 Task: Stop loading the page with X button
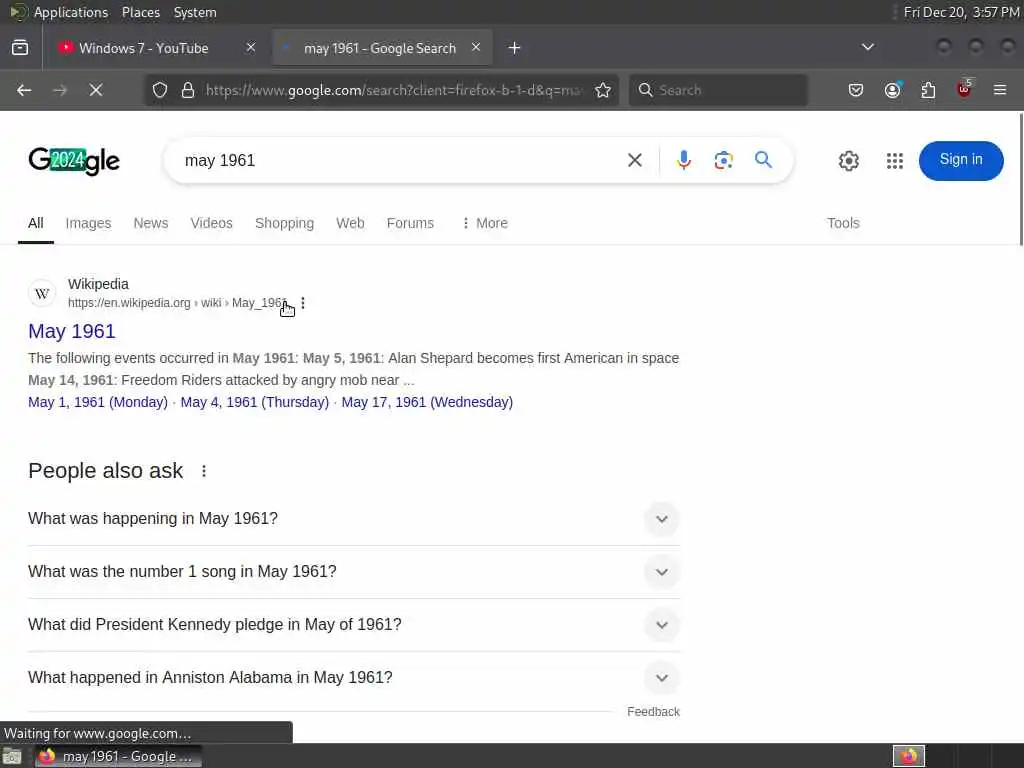[x=96, y=90]
